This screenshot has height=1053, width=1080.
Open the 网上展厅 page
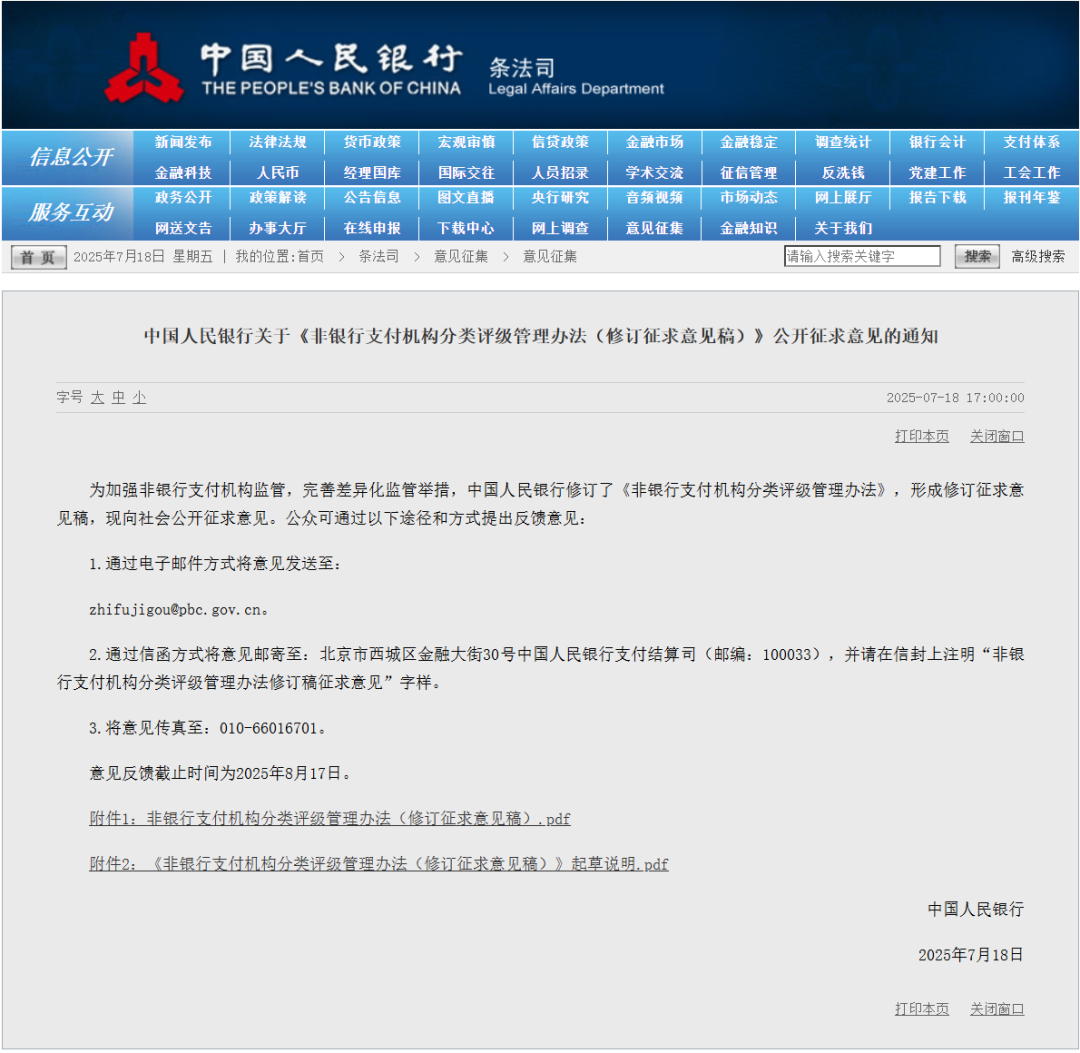pos(843,198)
